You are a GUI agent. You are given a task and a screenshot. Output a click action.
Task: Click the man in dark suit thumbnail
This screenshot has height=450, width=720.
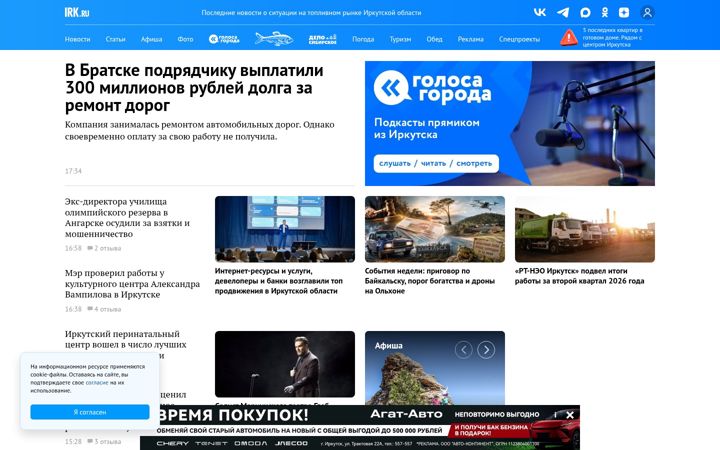click(x=285, y=364)
